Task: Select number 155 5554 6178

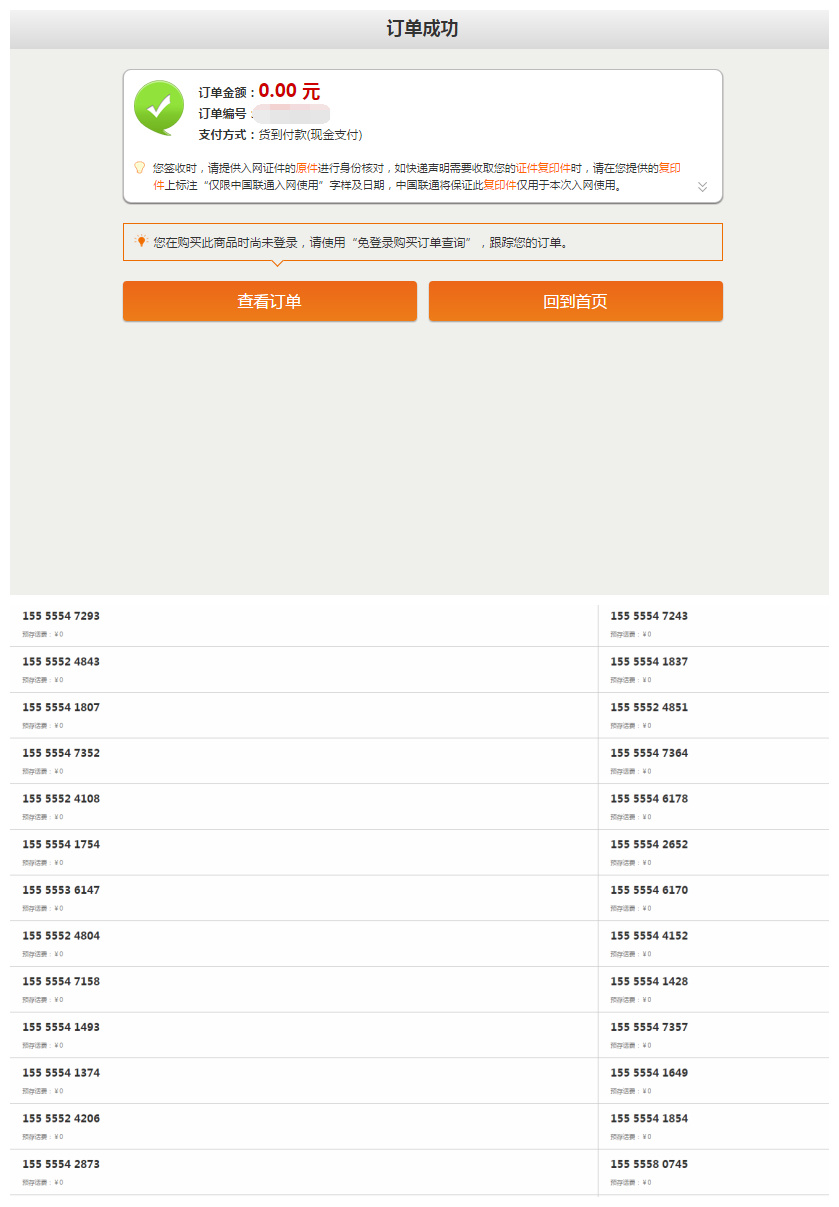Action: 649,799
